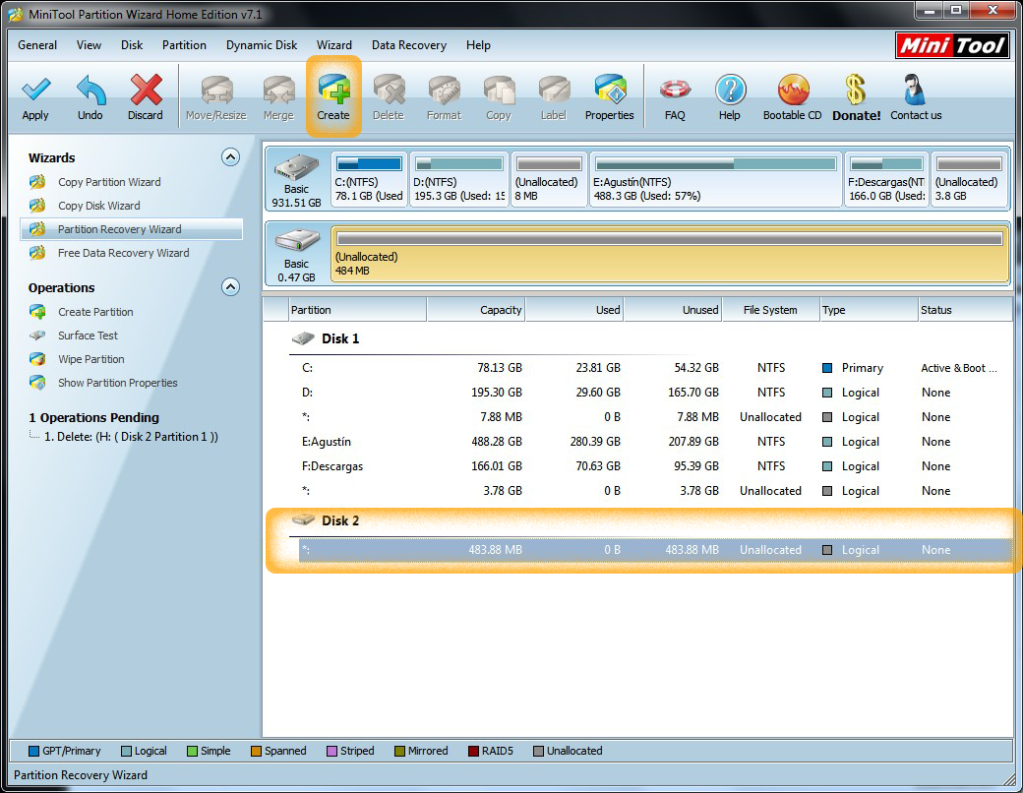Create a new partition from the toolbar
Viewport: 1023px width, 793px height.
point(333,98)
